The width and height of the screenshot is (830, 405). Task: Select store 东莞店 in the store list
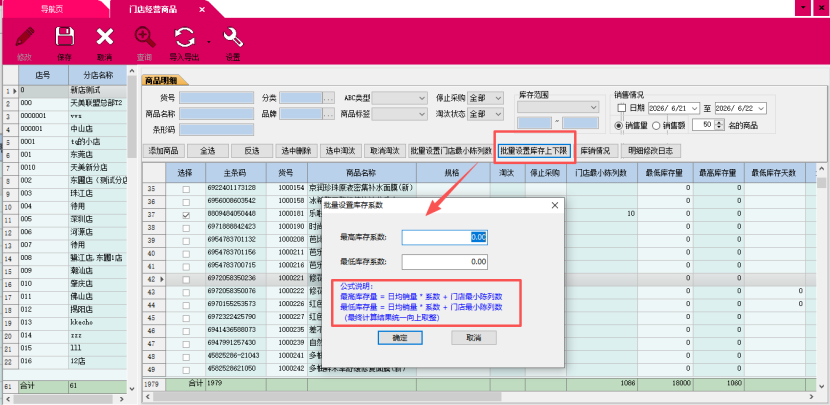(97, 155)
